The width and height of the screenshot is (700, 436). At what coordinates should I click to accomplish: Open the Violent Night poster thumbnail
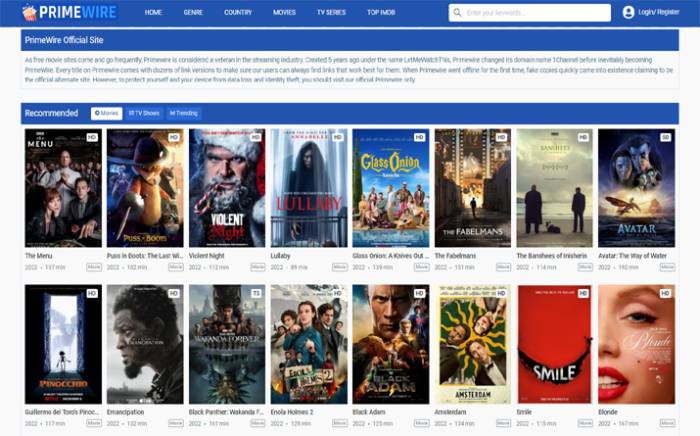(x=226, y=187)
